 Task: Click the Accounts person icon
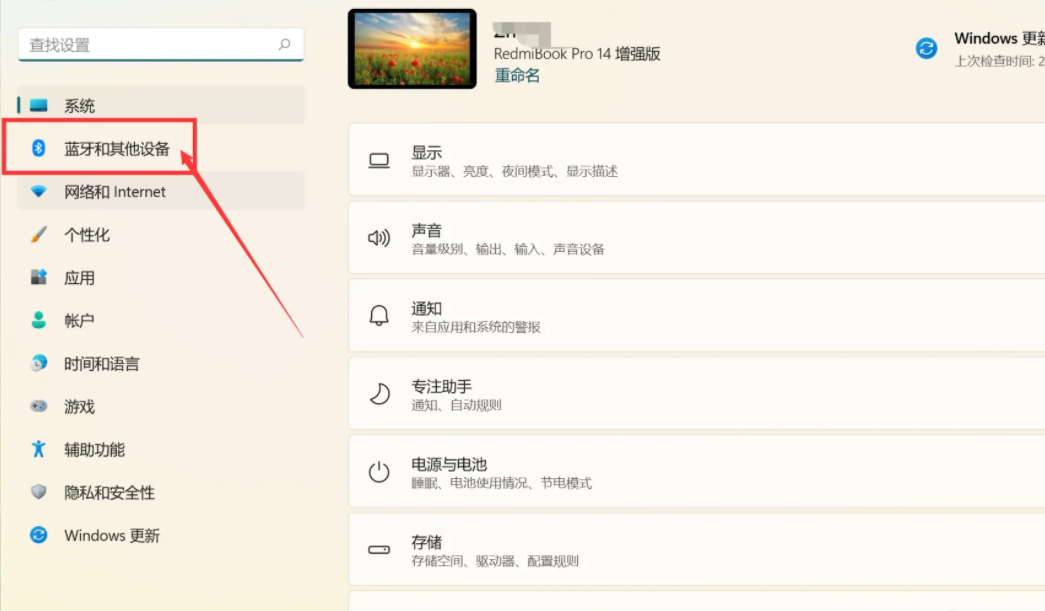(x=39, y=321)
